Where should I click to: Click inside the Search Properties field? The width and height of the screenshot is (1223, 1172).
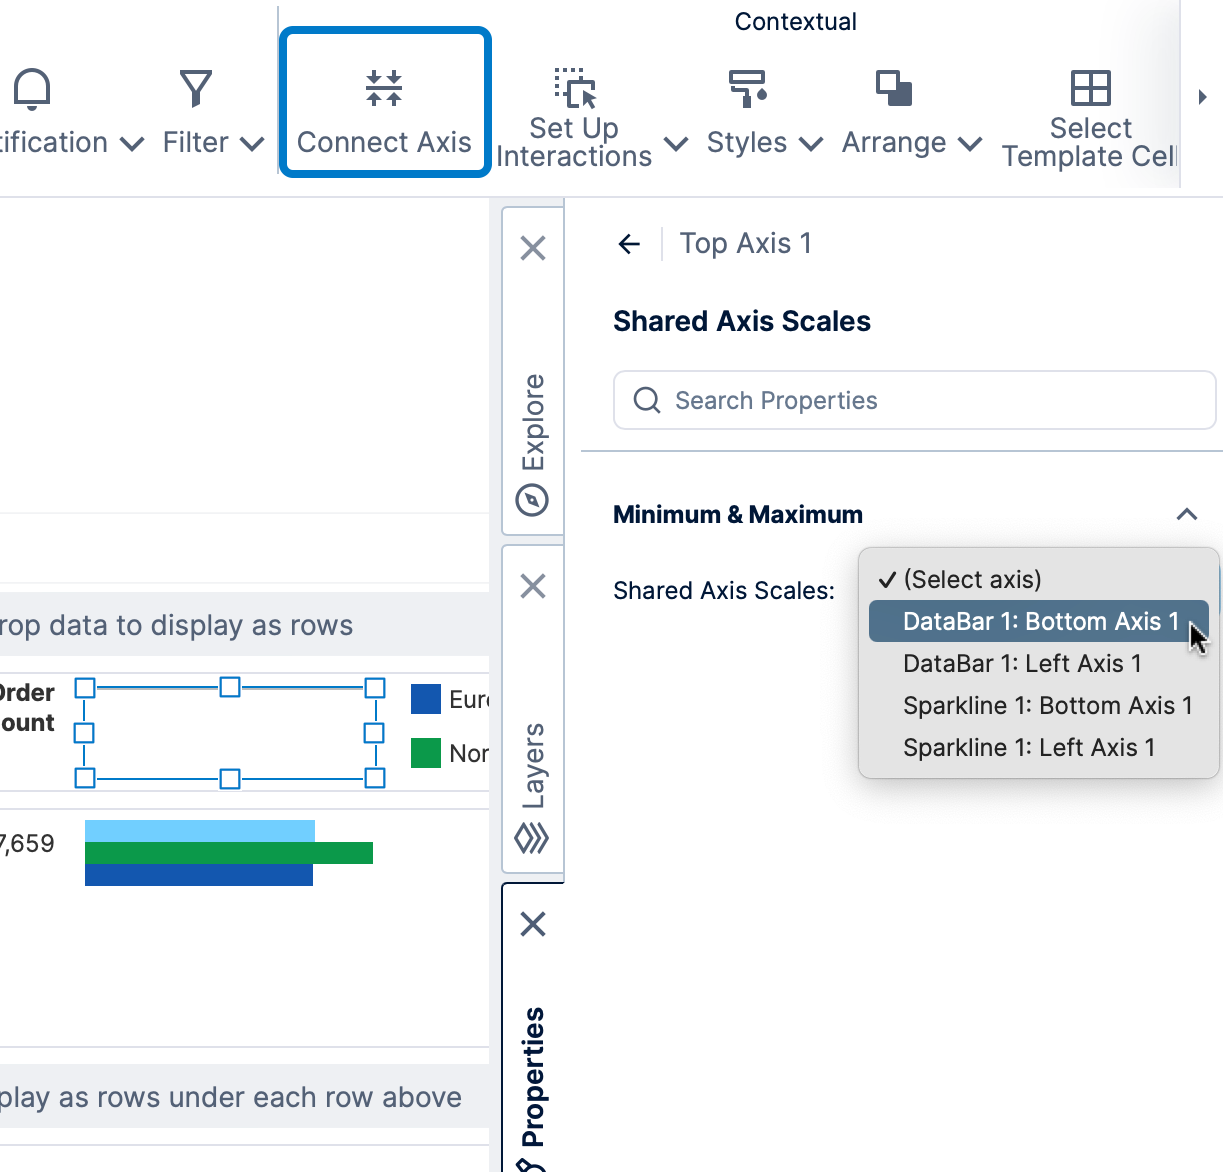pos(900,400)
